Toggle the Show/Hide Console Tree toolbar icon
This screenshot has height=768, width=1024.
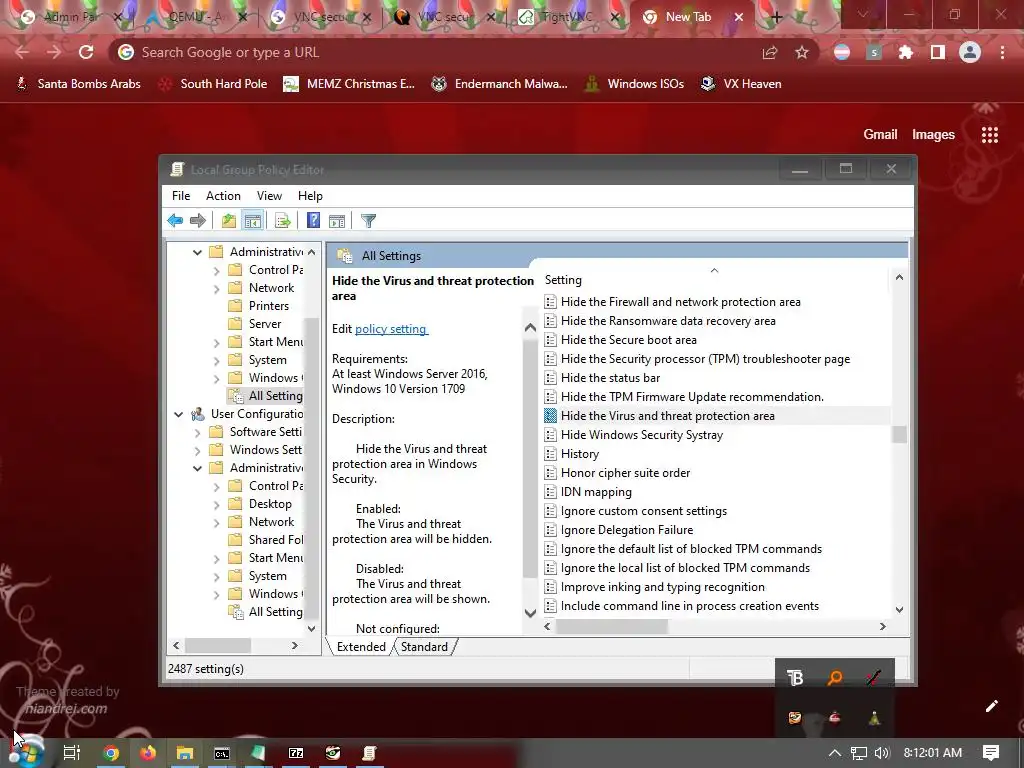(253, 221)
